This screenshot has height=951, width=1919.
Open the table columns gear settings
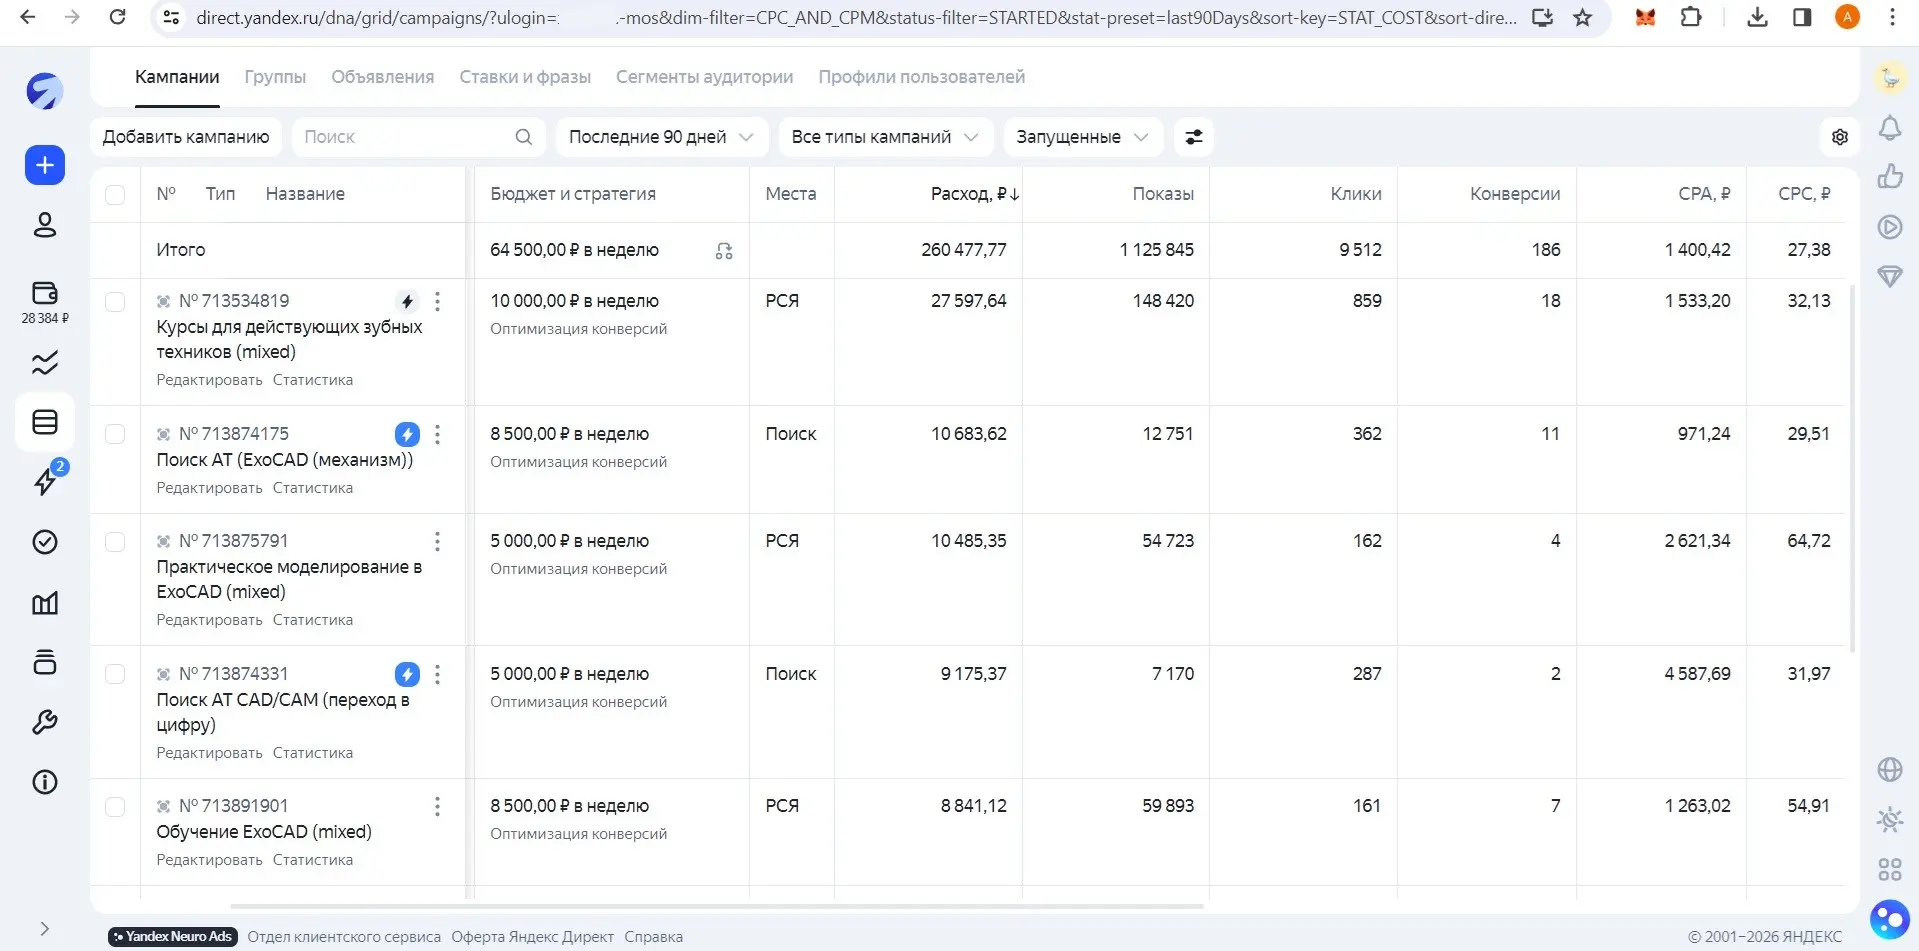(1840, 137)
